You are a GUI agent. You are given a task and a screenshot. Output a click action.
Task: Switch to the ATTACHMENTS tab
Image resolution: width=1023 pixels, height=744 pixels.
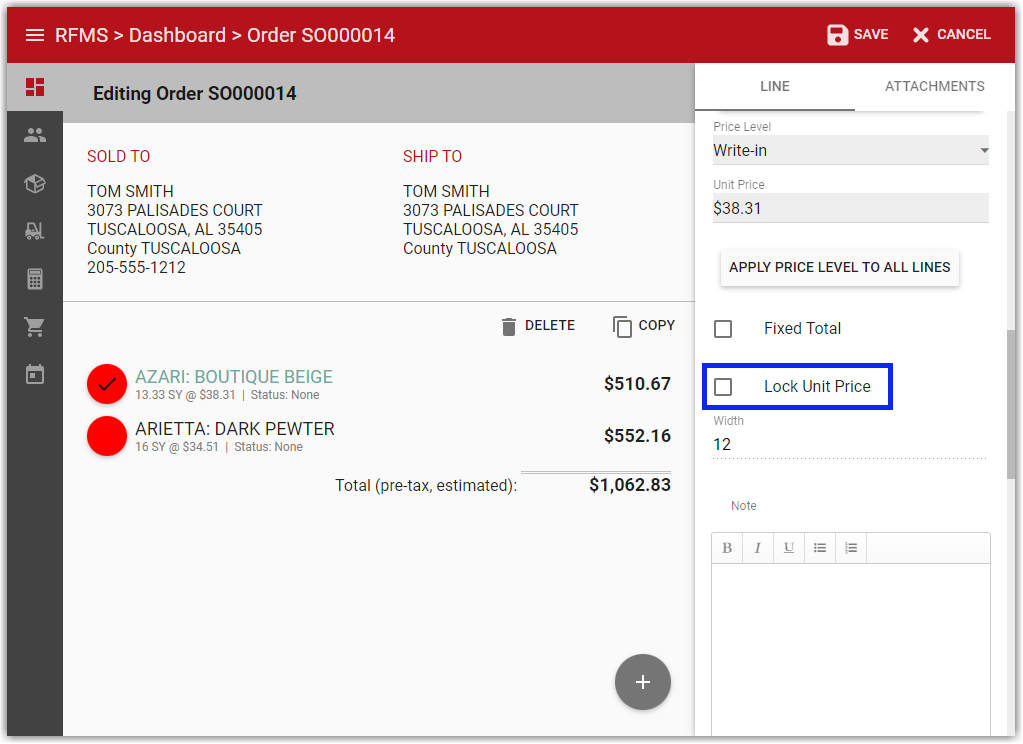click(934, 86)
